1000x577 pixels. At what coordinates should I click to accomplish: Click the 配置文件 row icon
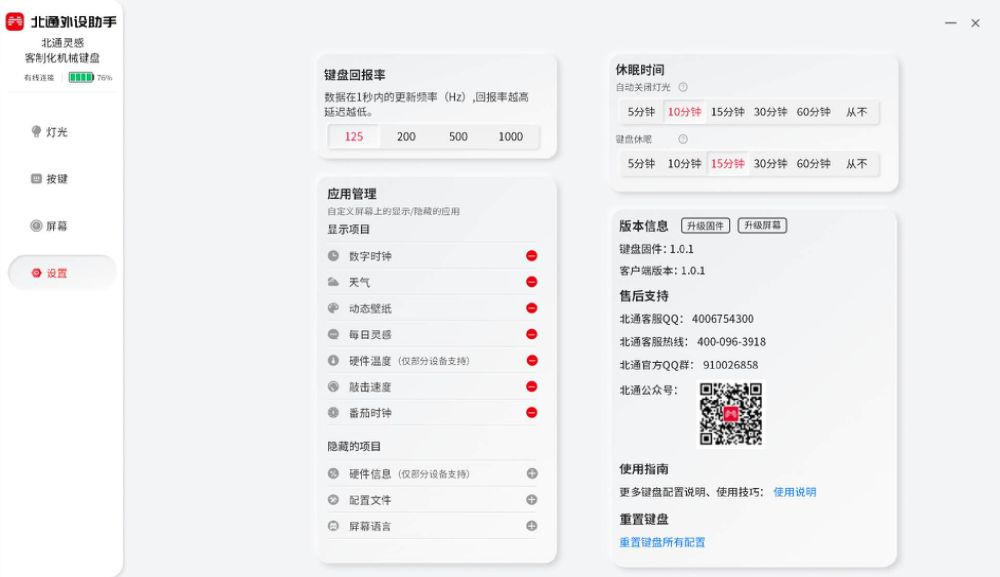[333, 499]
